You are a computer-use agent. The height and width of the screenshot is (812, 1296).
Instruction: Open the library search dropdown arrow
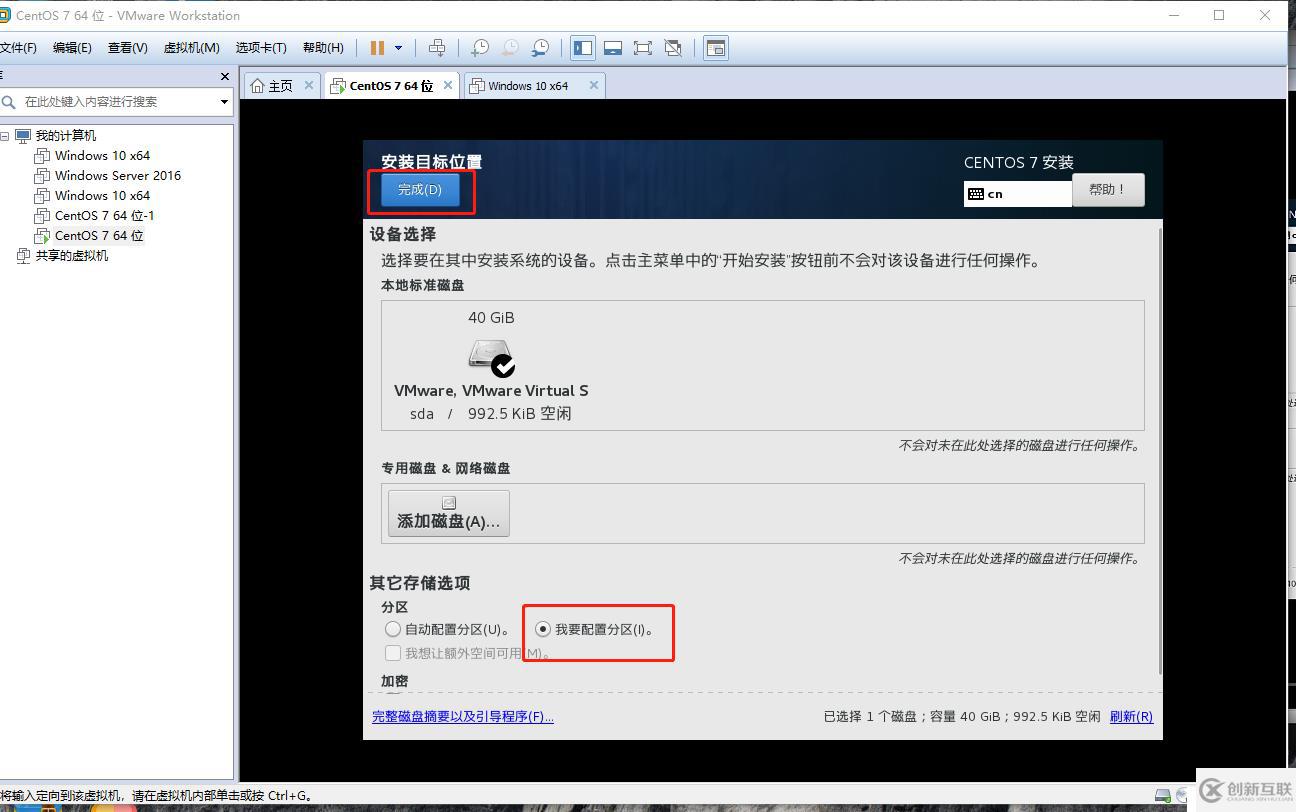(x=224, y=102)
